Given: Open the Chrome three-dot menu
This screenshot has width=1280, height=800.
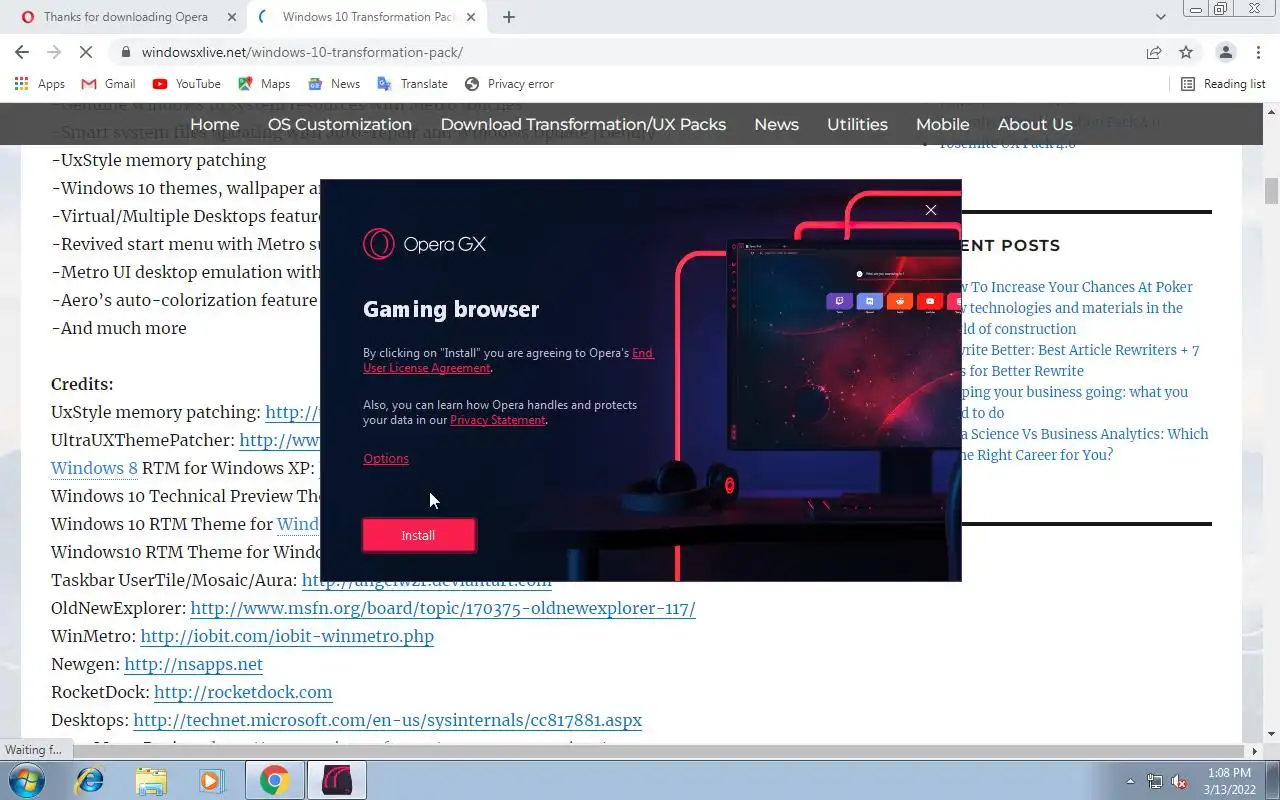Looking at the screenshot, I should (1258, 52).
